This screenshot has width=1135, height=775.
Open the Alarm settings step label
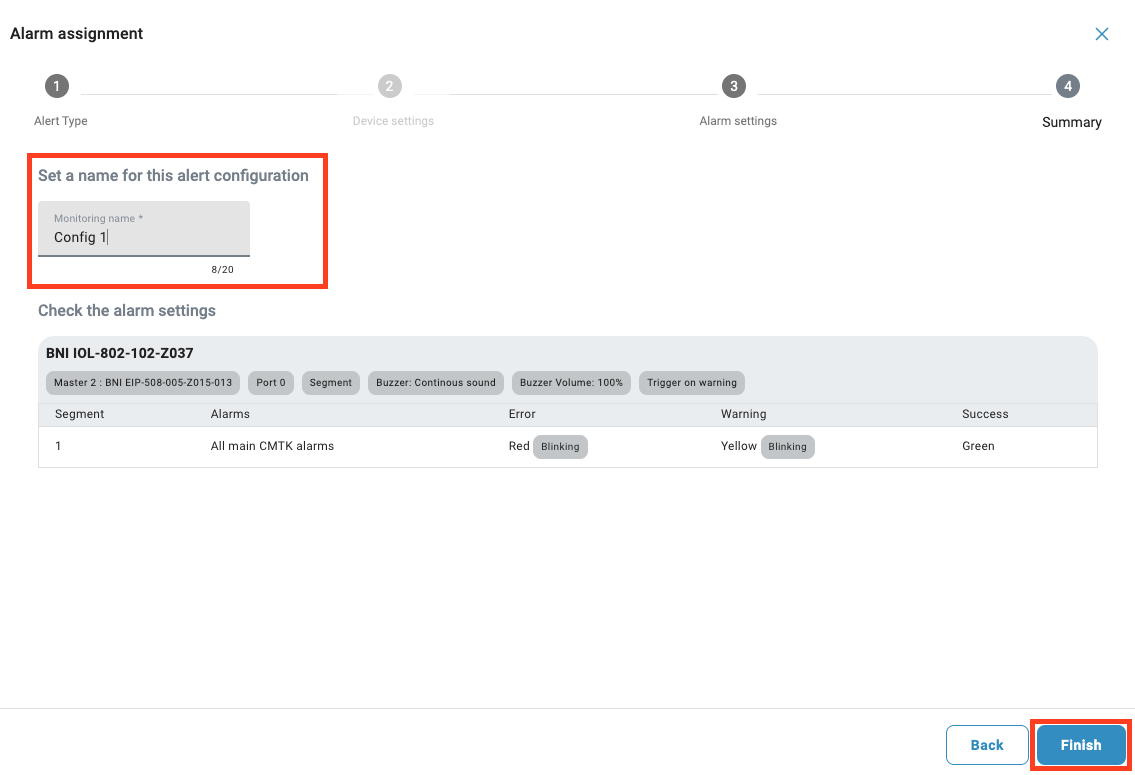click(x=738, y=121)
